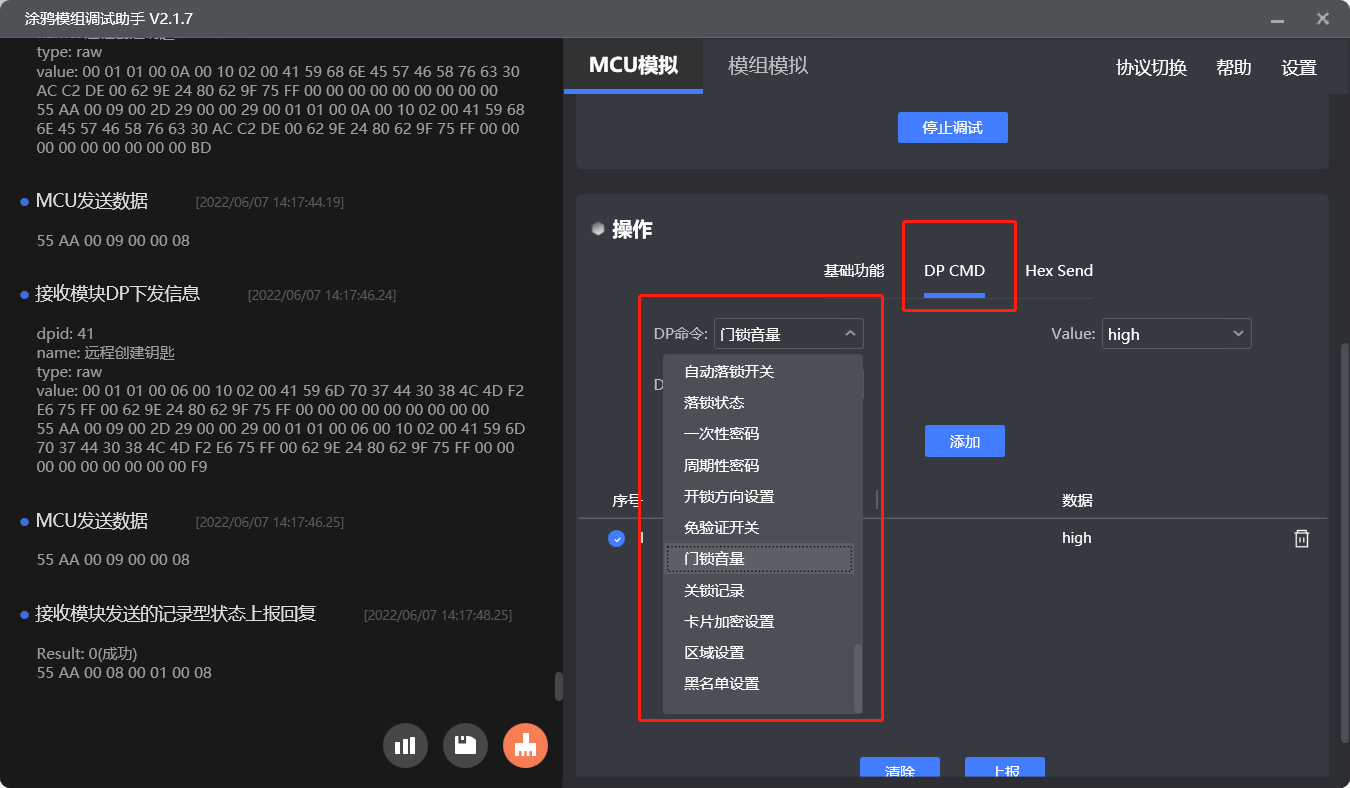Open the 帮助 menu

point(1233,68)
